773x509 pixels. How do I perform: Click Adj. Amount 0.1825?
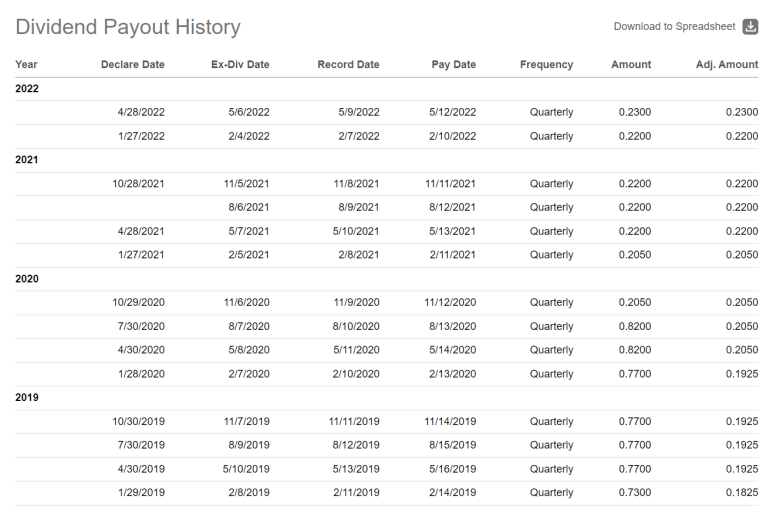(742, 493)
